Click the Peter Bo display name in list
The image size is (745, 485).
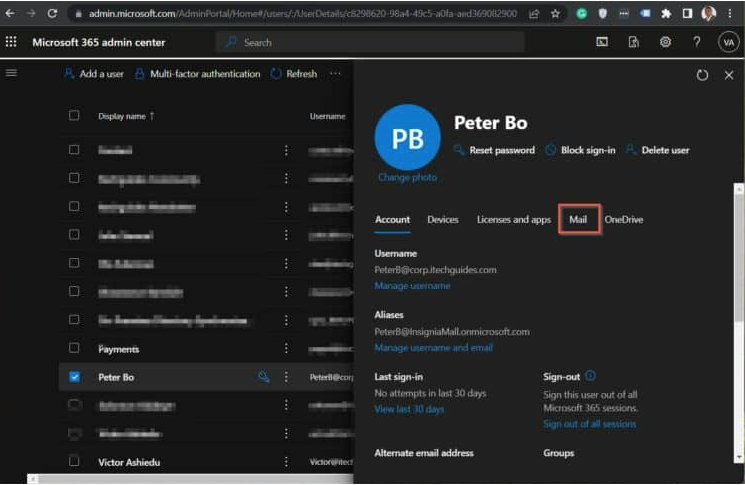pos(116,377)
